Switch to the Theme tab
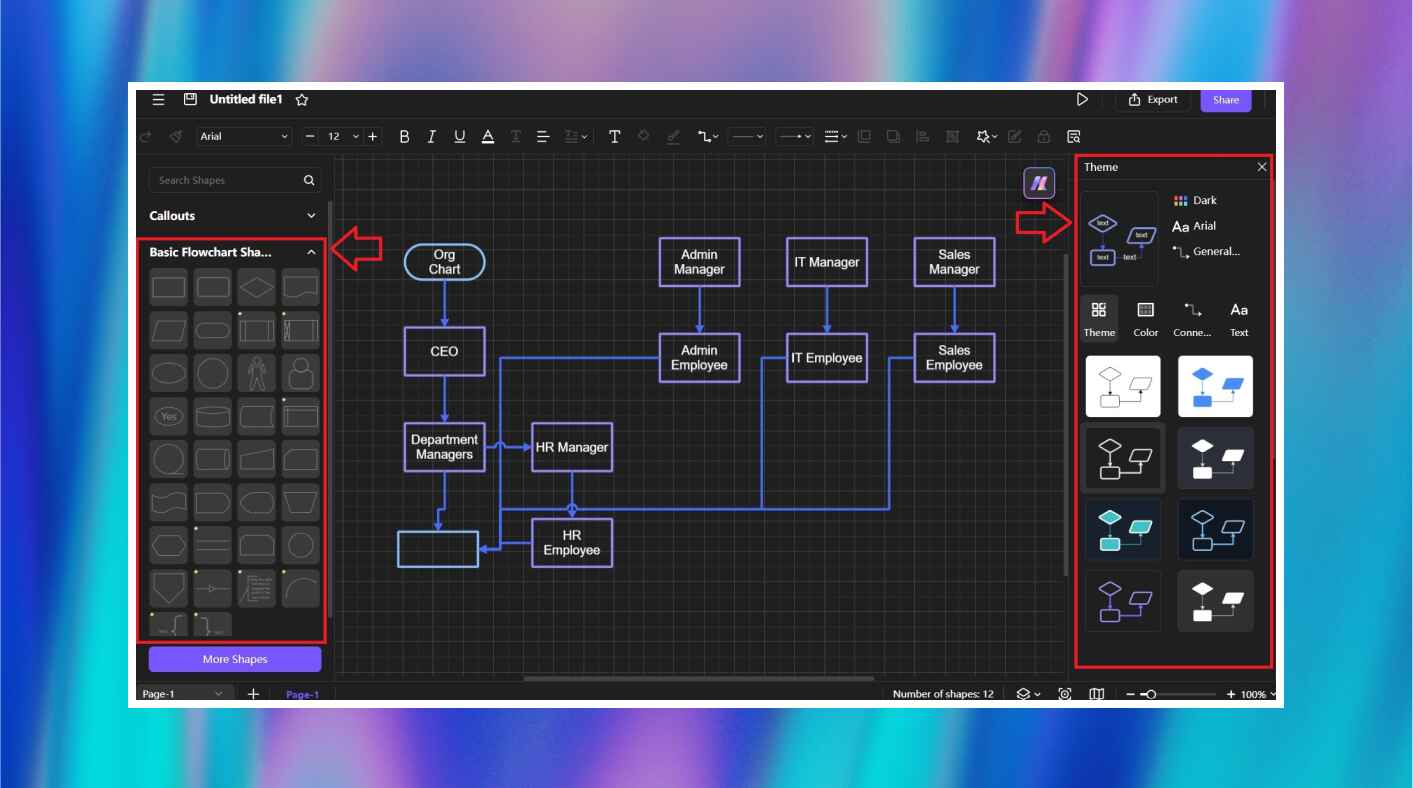 [1099, 319]
